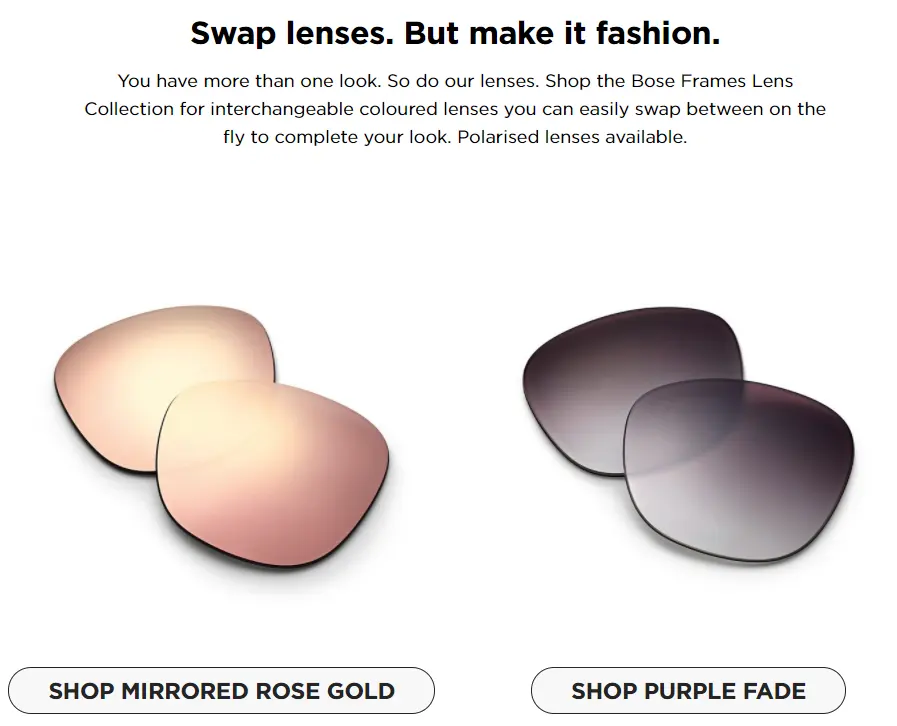The width and height of the screenshot is (897, 726).
Task: Click the Shop Mirrored Rose Gold button
Action: pyautogui.click(x=222, y=690)
